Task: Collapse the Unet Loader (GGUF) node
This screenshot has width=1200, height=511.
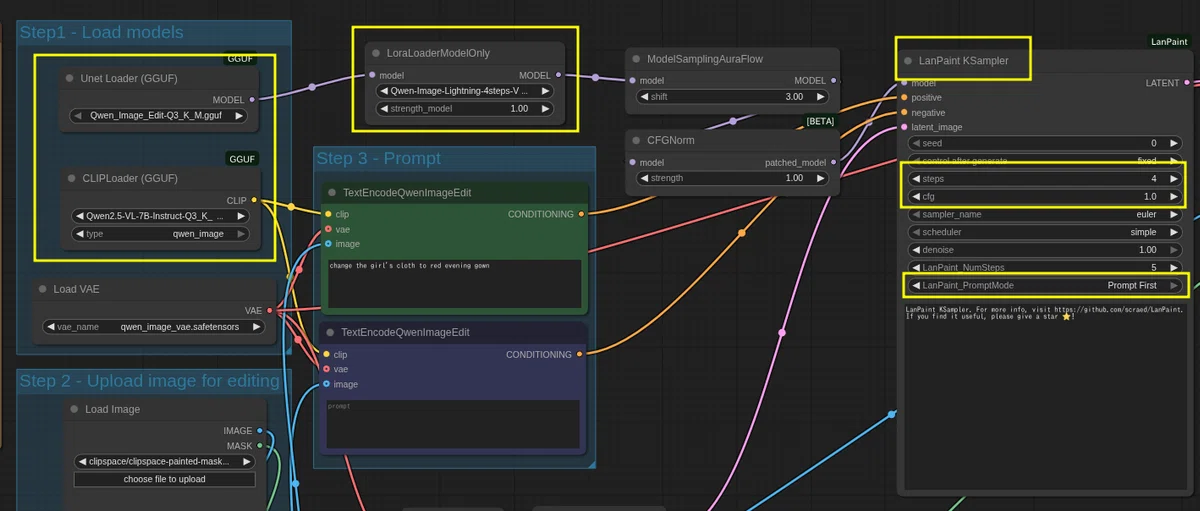Action: [x=70, y=78]
